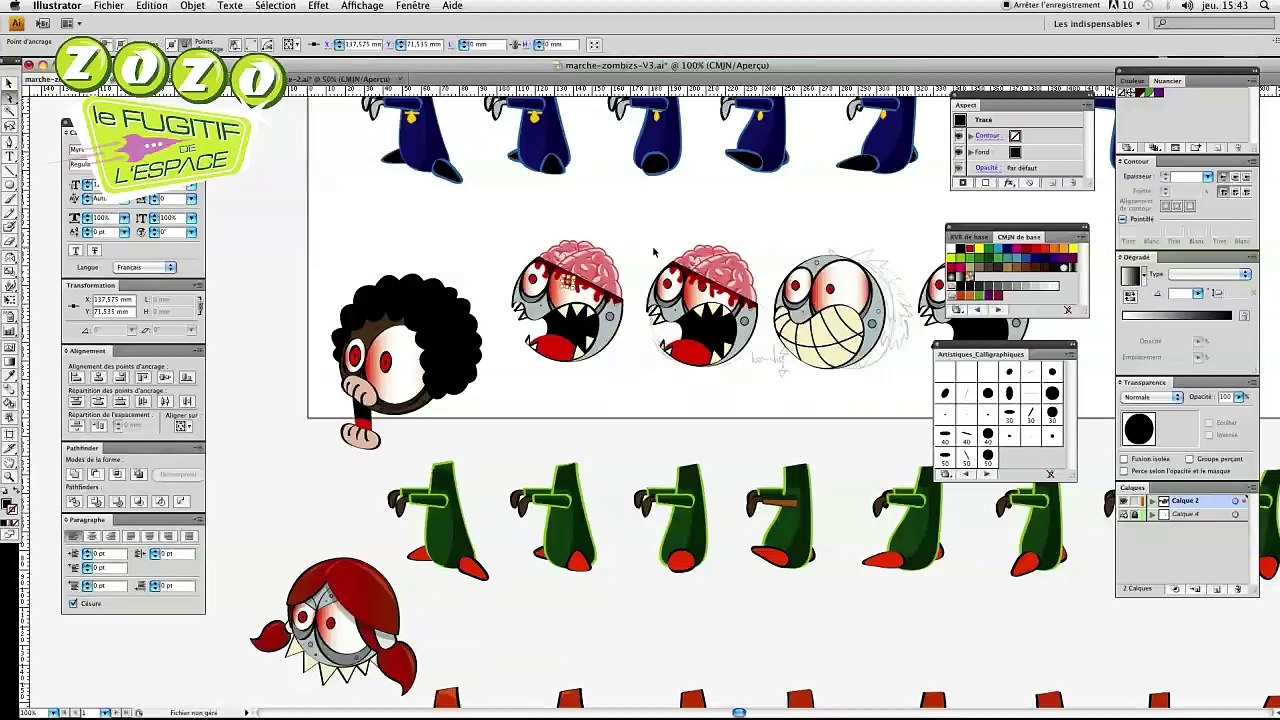The width and height of the screenshot is (1280, 720).
Task: Toggle visibility of Calque 4 layer
Action: pos(1124,515)
